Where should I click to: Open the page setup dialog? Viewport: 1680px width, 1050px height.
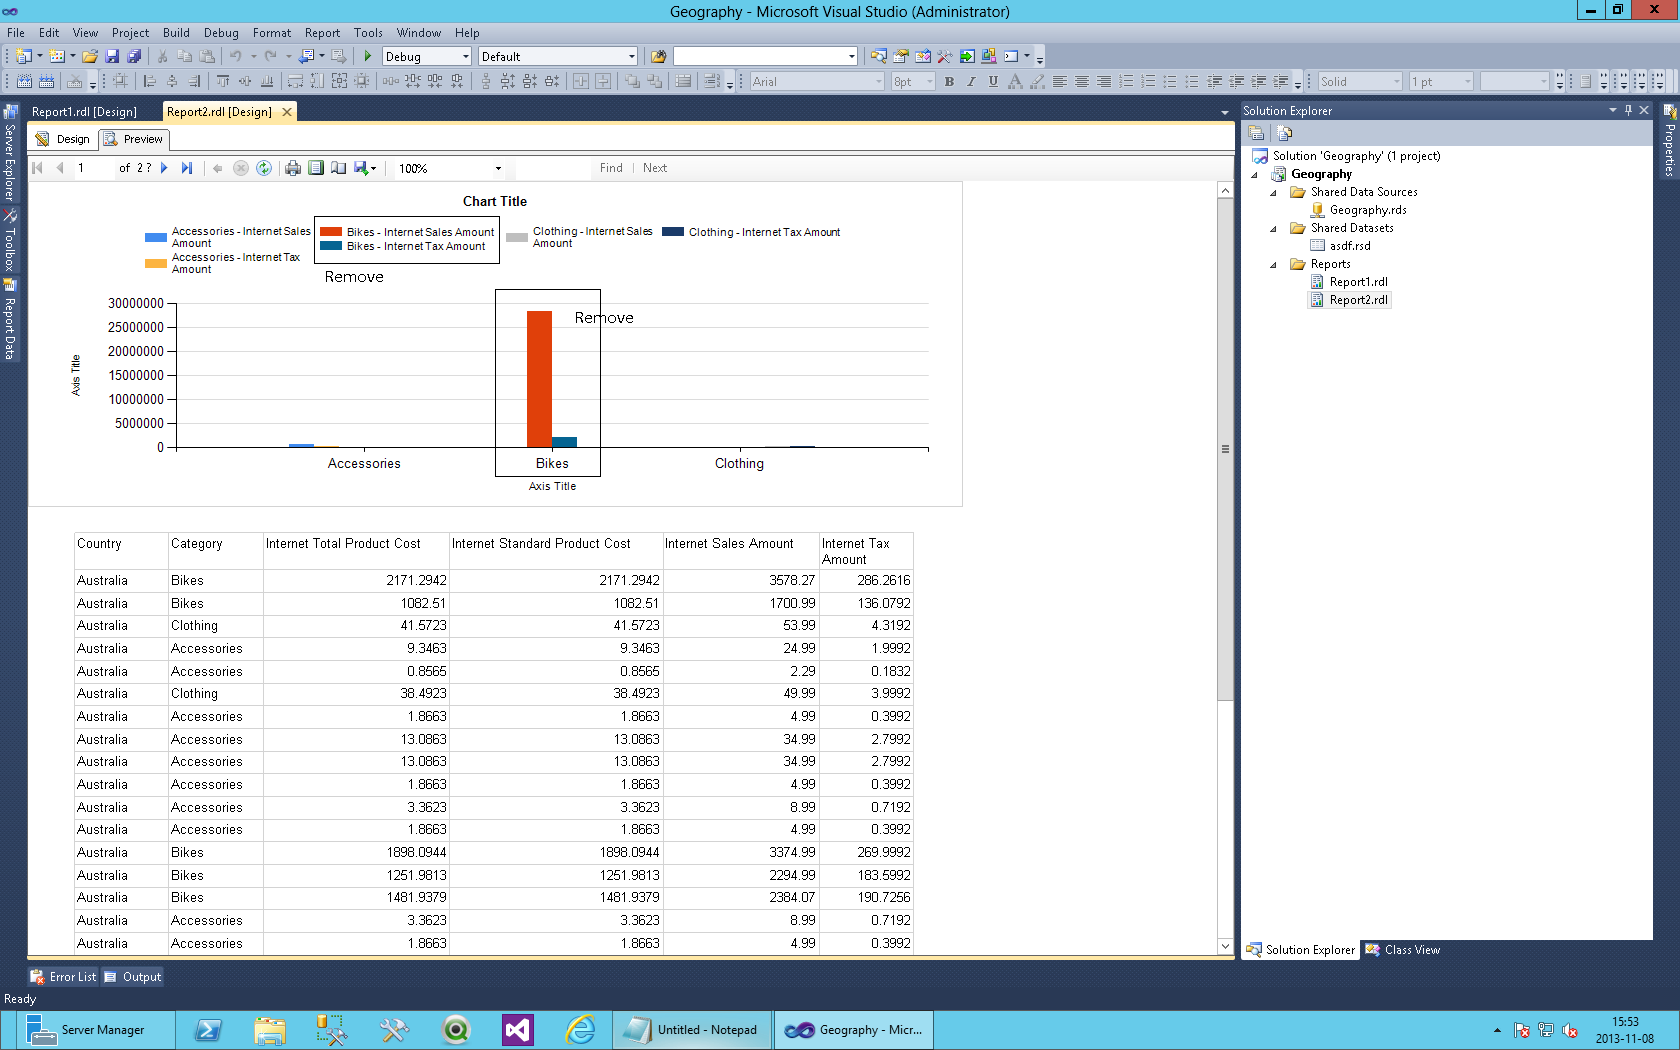(339, 168)
